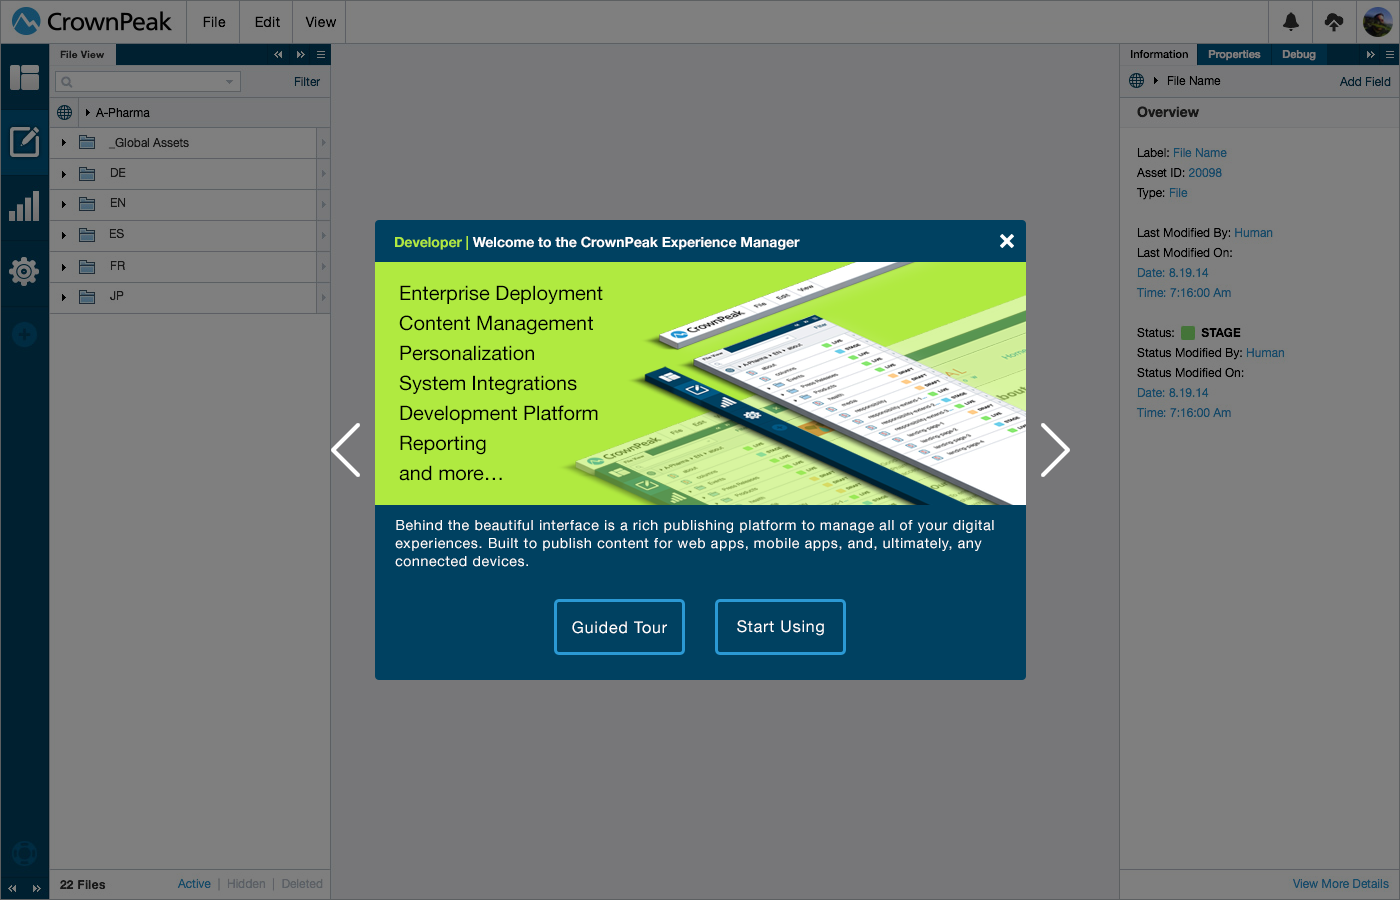The height and width of the screenshot is (900, 1400).
Task: Show Deleted files filter
Action: click(x=302, y=884)
